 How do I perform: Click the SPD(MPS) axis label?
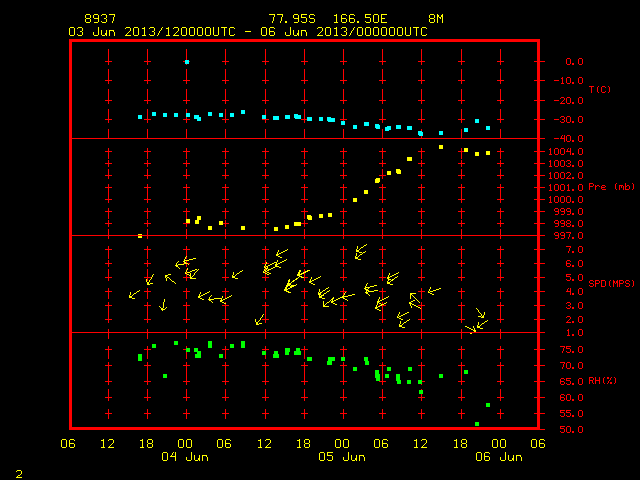[x=611, y=283]
